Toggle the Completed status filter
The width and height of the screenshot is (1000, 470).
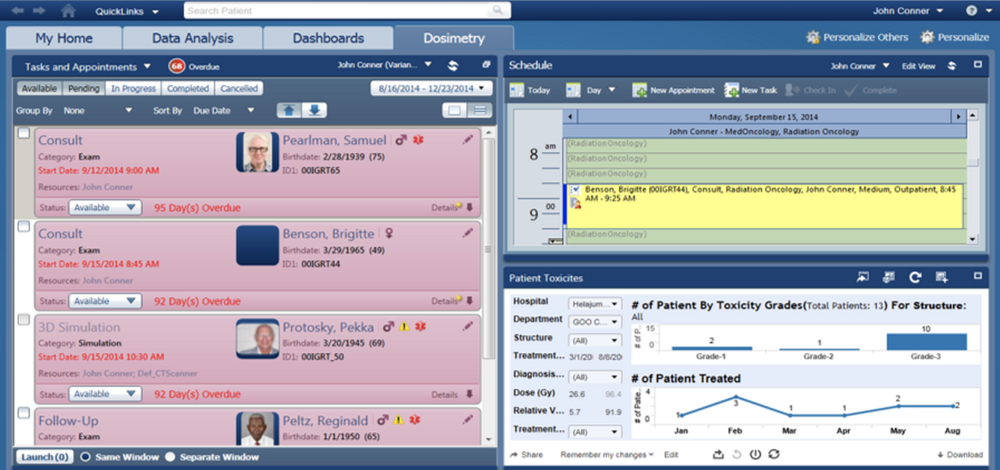coord(188,89)
